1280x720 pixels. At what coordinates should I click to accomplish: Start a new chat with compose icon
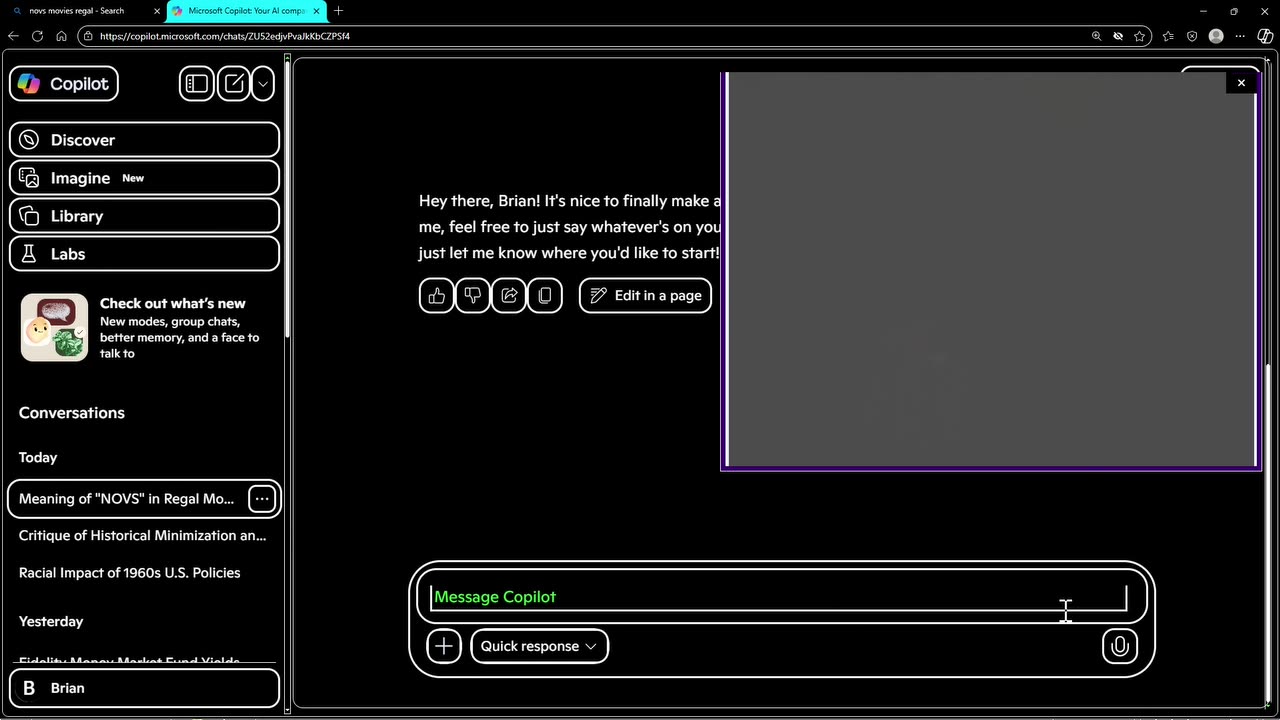234,84
